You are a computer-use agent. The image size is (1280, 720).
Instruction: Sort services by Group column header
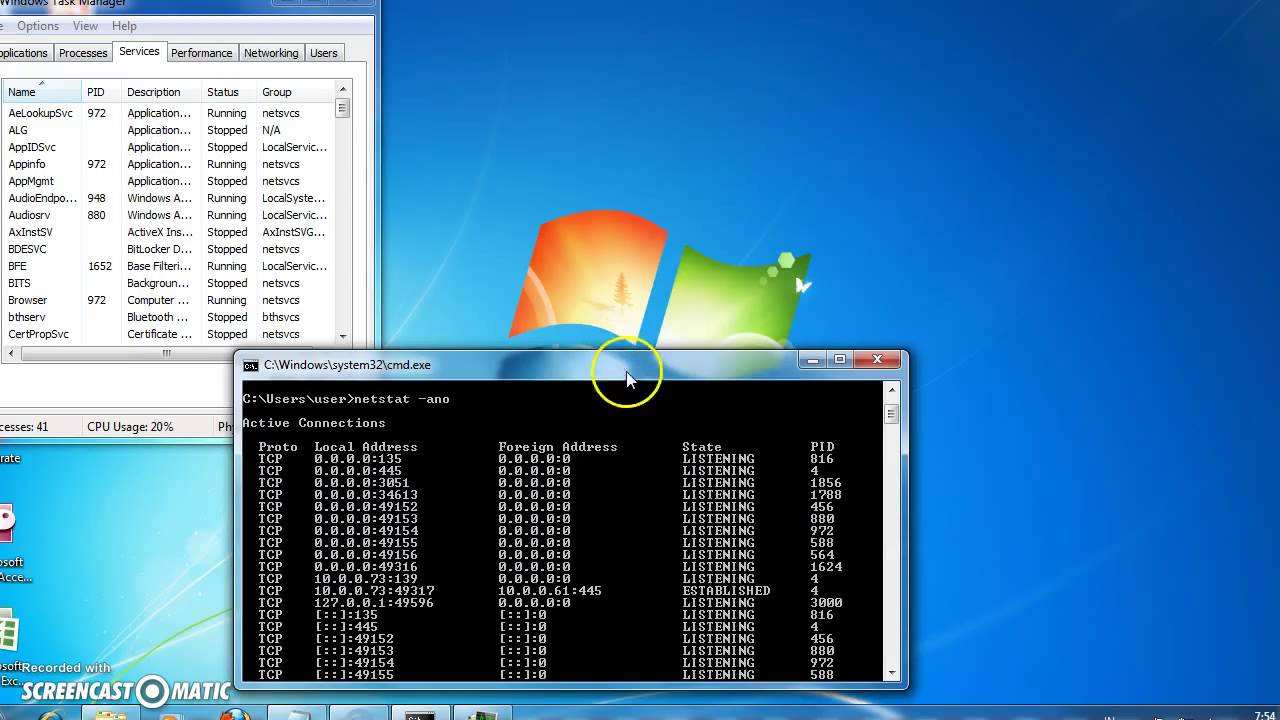(x=295, y=92)
